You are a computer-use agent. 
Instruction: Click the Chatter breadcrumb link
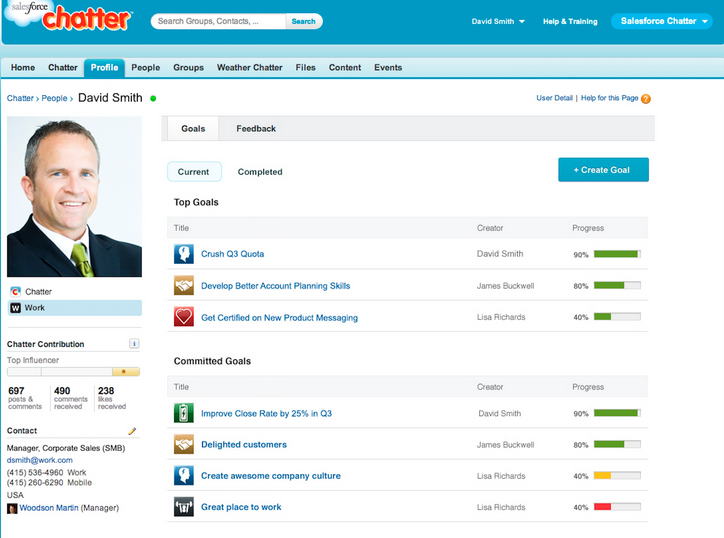pos(20,98)
